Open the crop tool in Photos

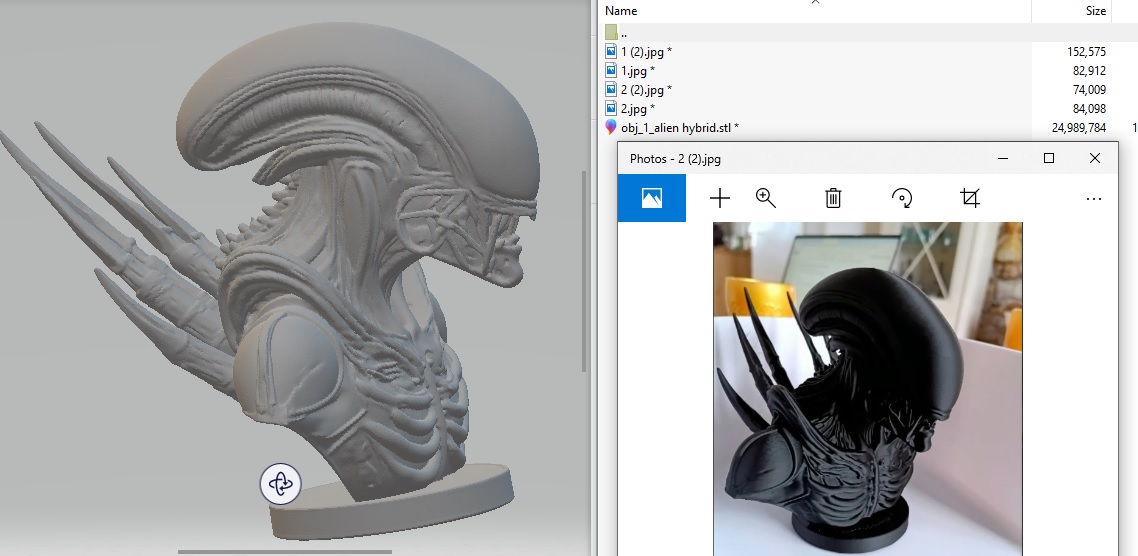970,198
